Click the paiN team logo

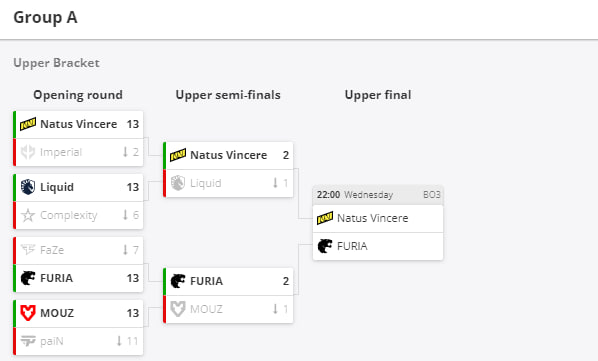click(28, 341)
